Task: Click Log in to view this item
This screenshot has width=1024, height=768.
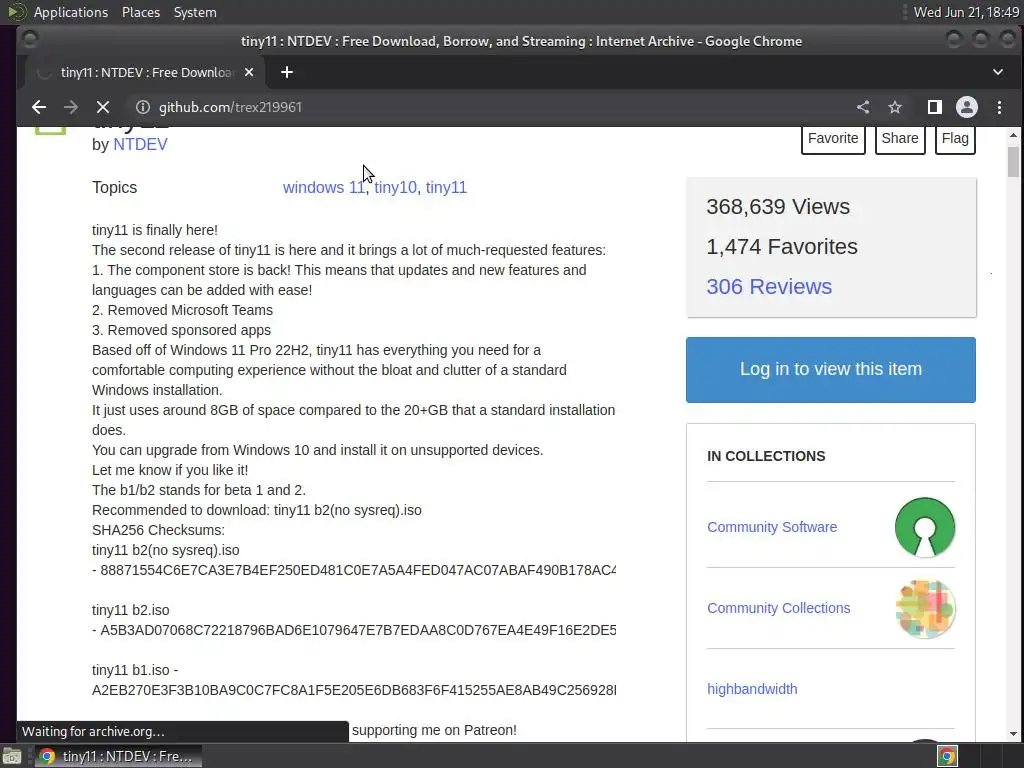Action: (831, 370)
